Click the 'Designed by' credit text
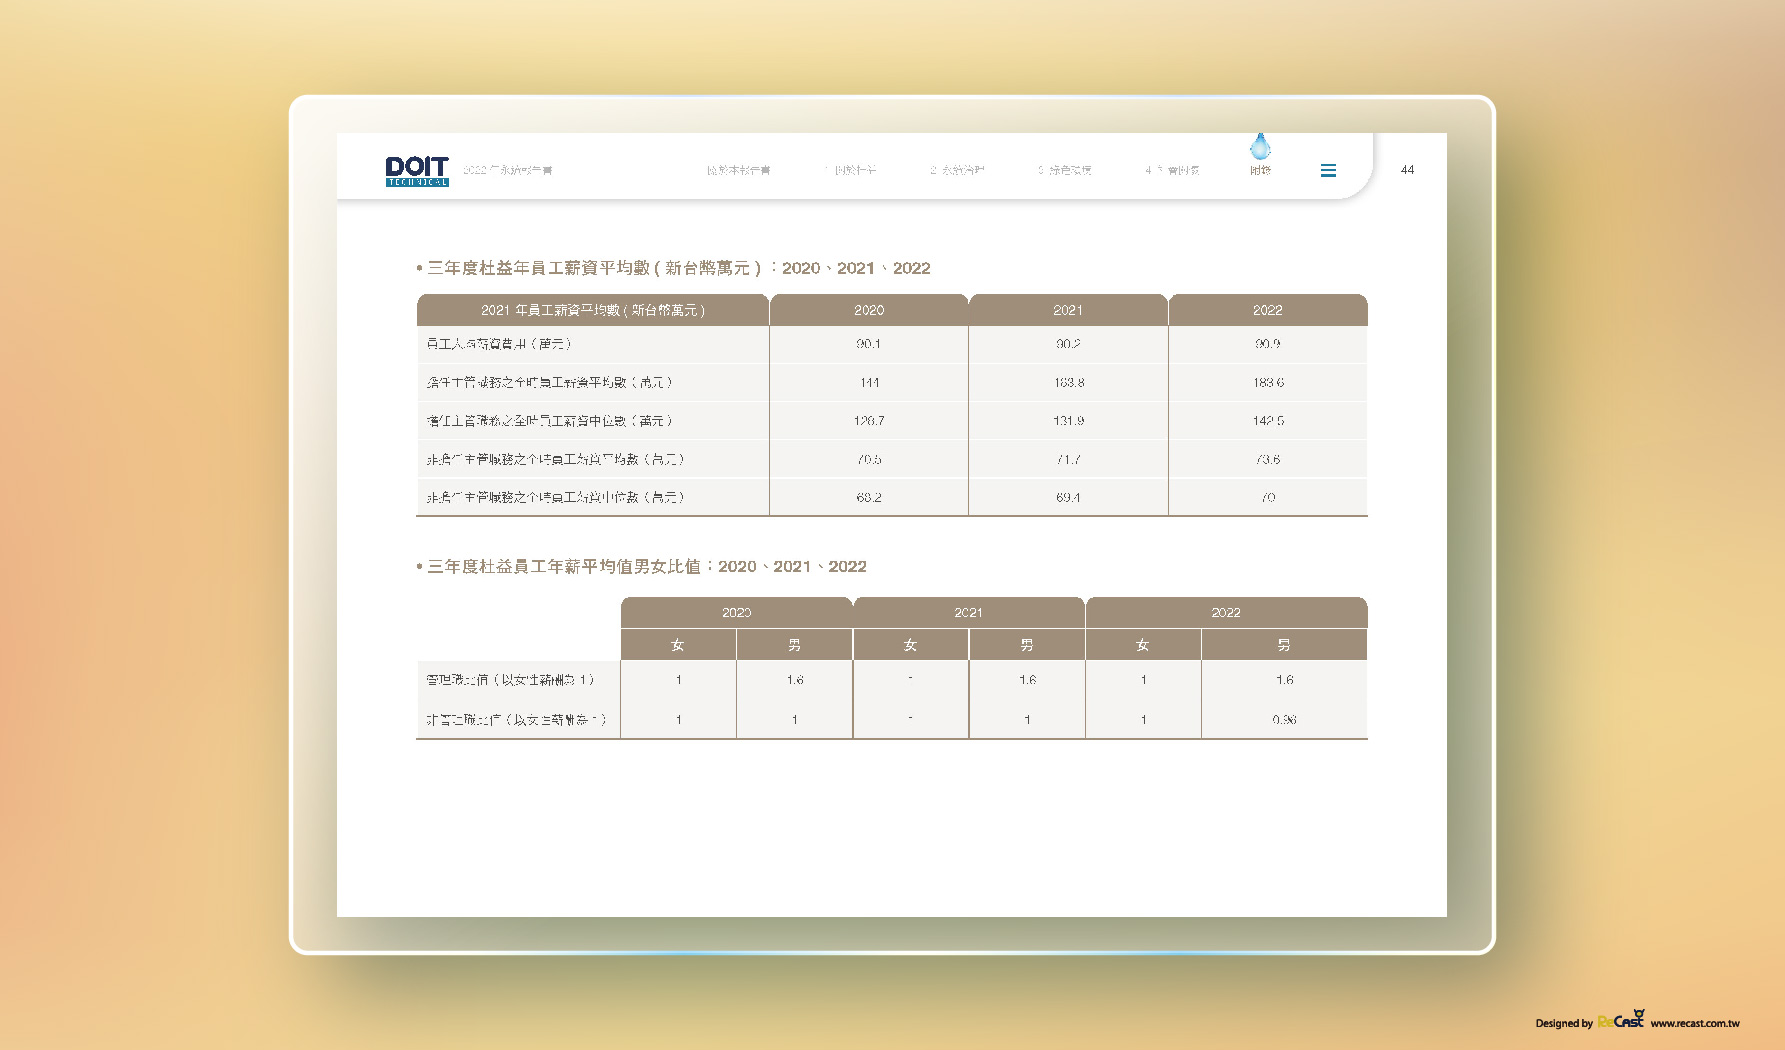The height and width of the screenshot is (1050, 1785). (x=1564, y=1023)
